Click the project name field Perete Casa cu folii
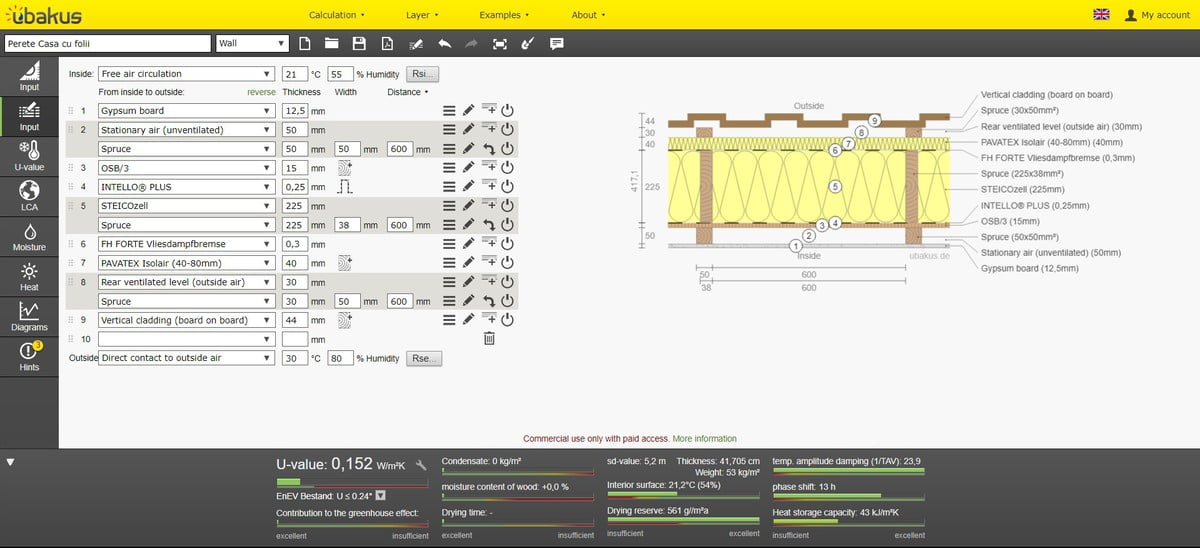The height and width of the screenshot is (548, 1200). pyautogui.click(x=107, y=44)
